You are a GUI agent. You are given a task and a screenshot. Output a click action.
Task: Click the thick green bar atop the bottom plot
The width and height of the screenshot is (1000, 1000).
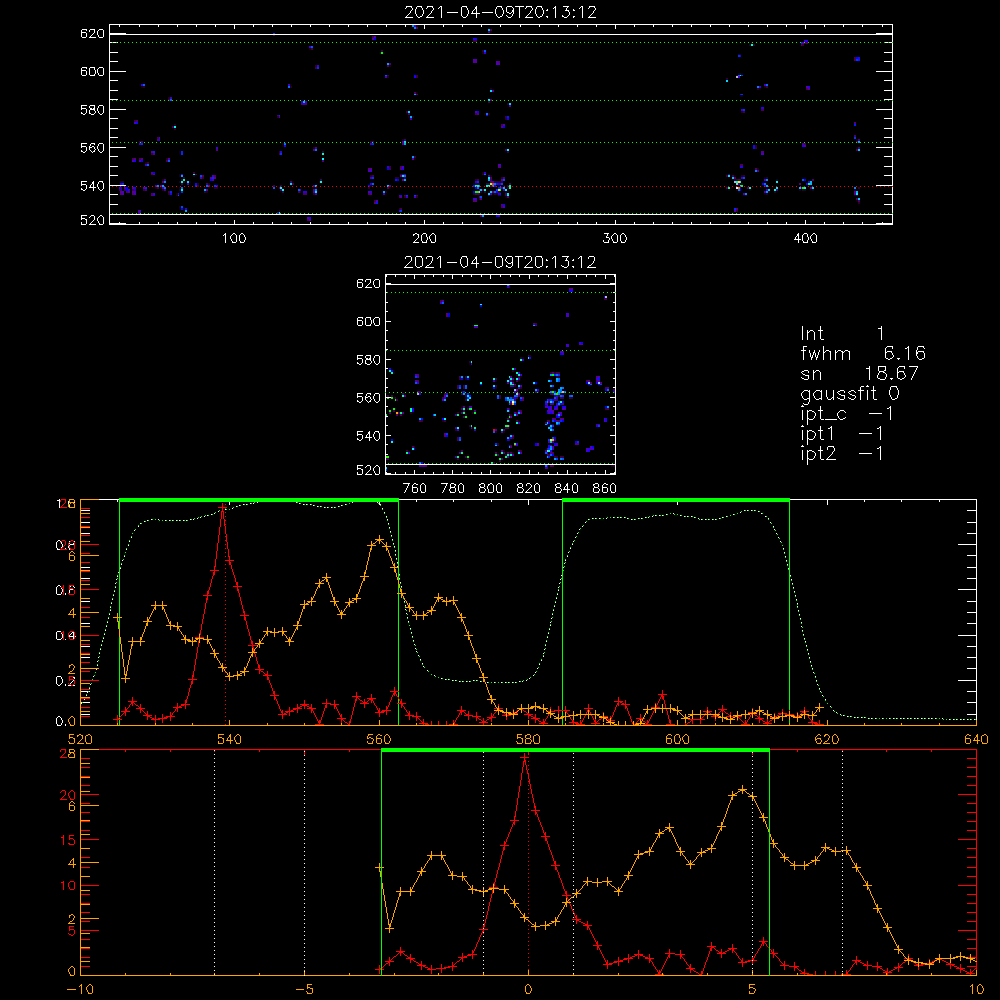click(x=575, y=751)
